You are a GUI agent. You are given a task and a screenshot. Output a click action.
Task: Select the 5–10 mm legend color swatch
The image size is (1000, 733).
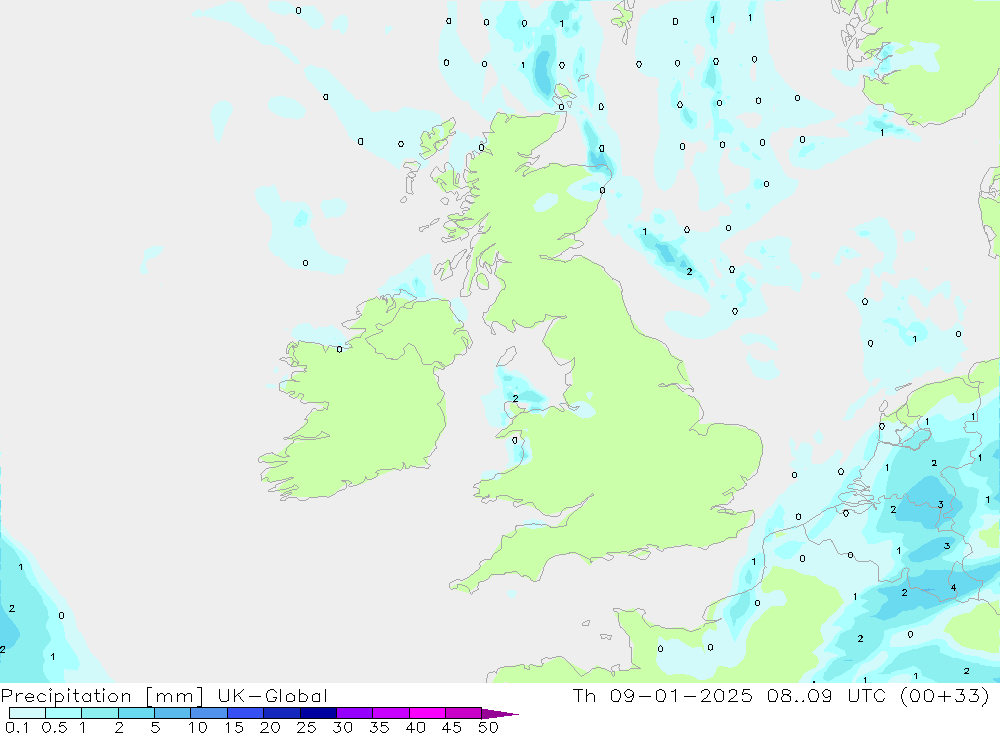[173, 713]
